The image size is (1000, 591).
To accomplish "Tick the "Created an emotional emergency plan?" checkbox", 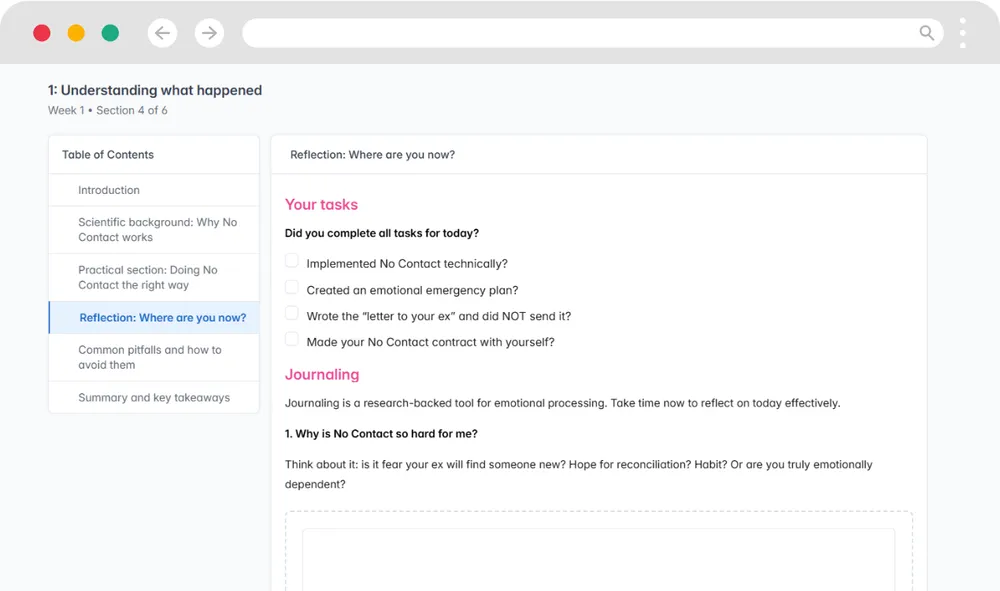I will [x=292, y=287].
